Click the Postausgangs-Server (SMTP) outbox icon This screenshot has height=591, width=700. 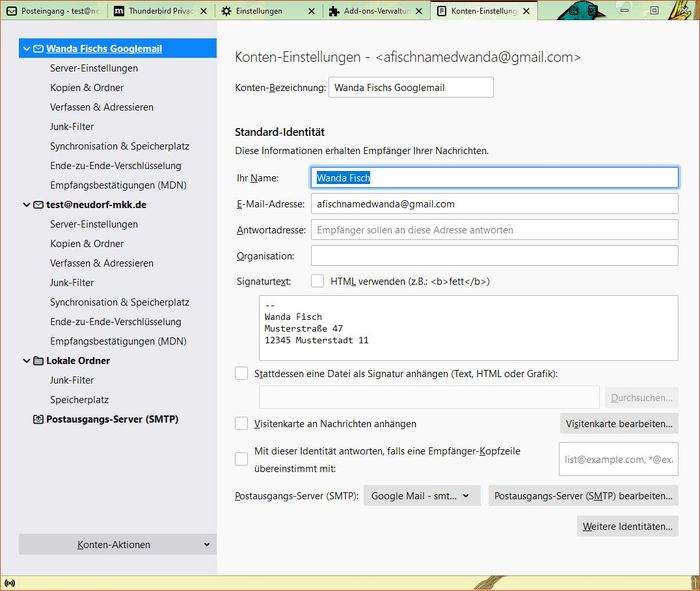point(38,419)
